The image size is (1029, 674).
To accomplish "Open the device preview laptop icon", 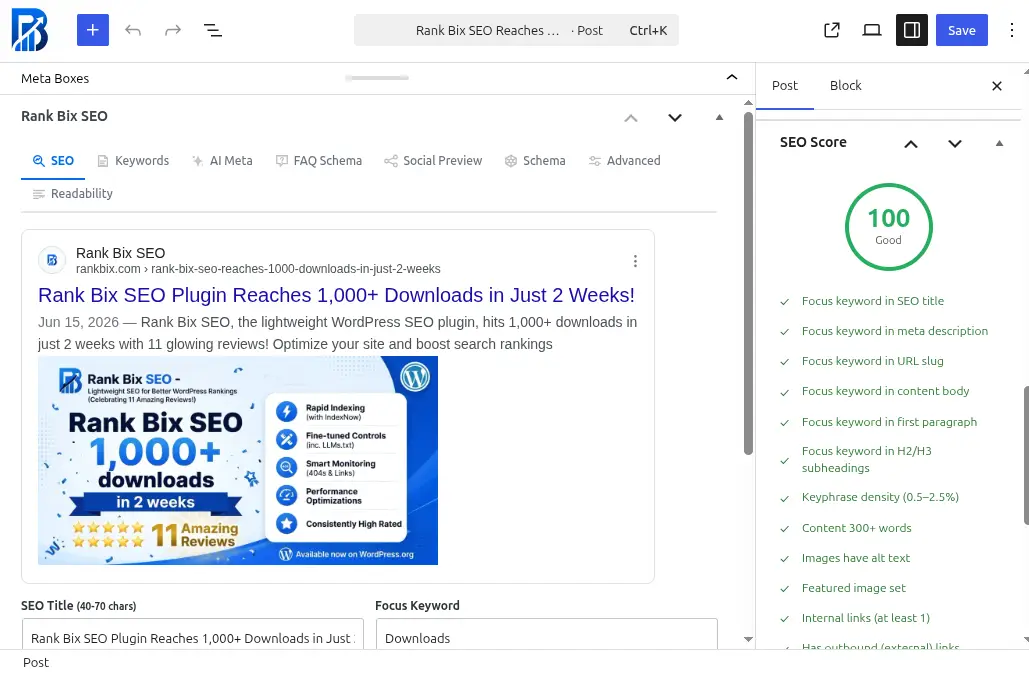I will [x=872, y=30].
